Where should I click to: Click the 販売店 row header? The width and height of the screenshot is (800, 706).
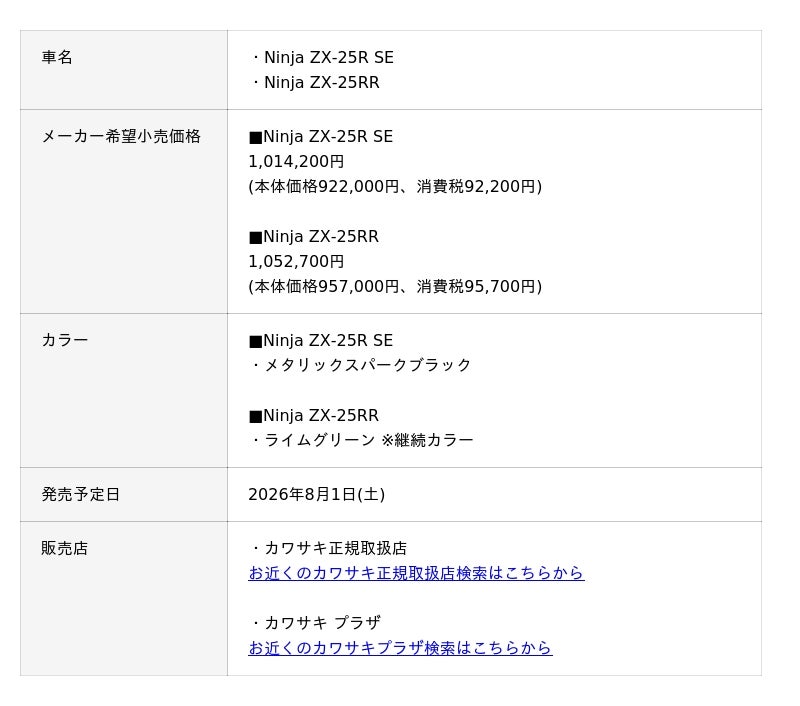123,598
